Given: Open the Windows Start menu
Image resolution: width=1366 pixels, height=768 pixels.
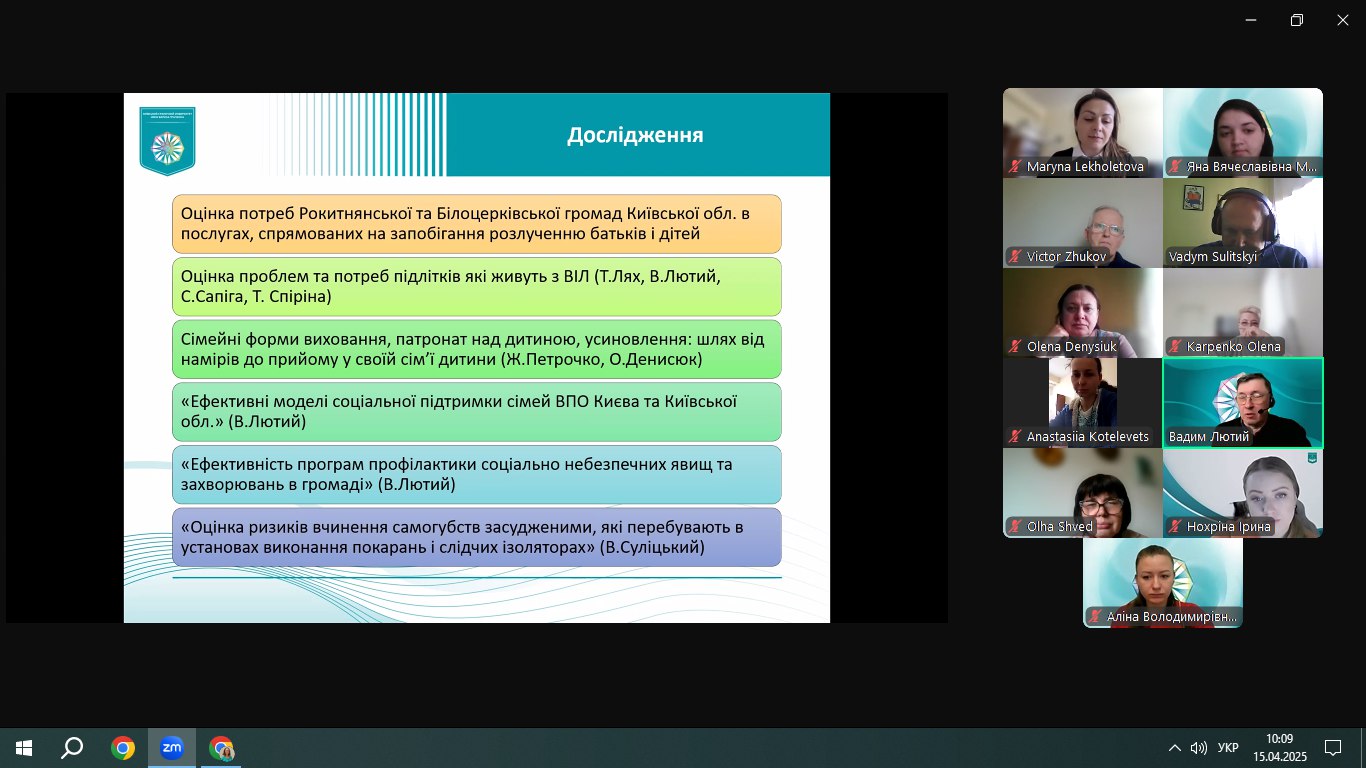Looking at the screenshot, I should pos(23,747).
